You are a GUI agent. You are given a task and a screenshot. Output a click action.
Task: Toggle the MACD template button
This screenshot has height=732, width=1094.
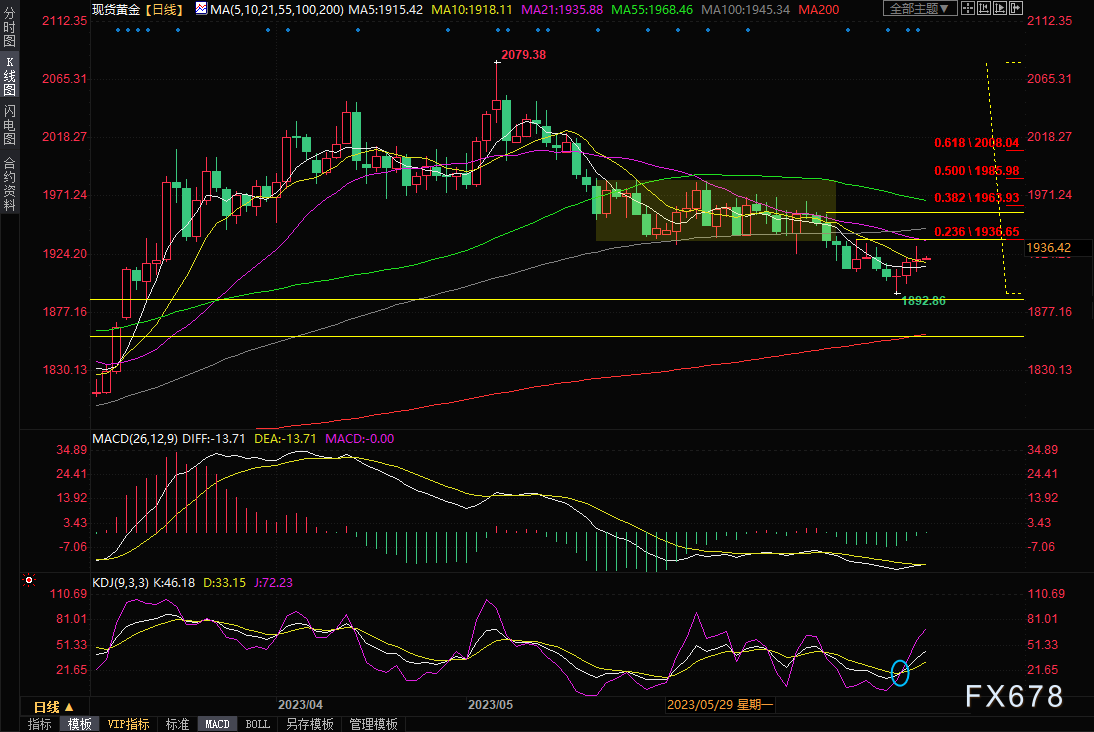click(217, 724)
